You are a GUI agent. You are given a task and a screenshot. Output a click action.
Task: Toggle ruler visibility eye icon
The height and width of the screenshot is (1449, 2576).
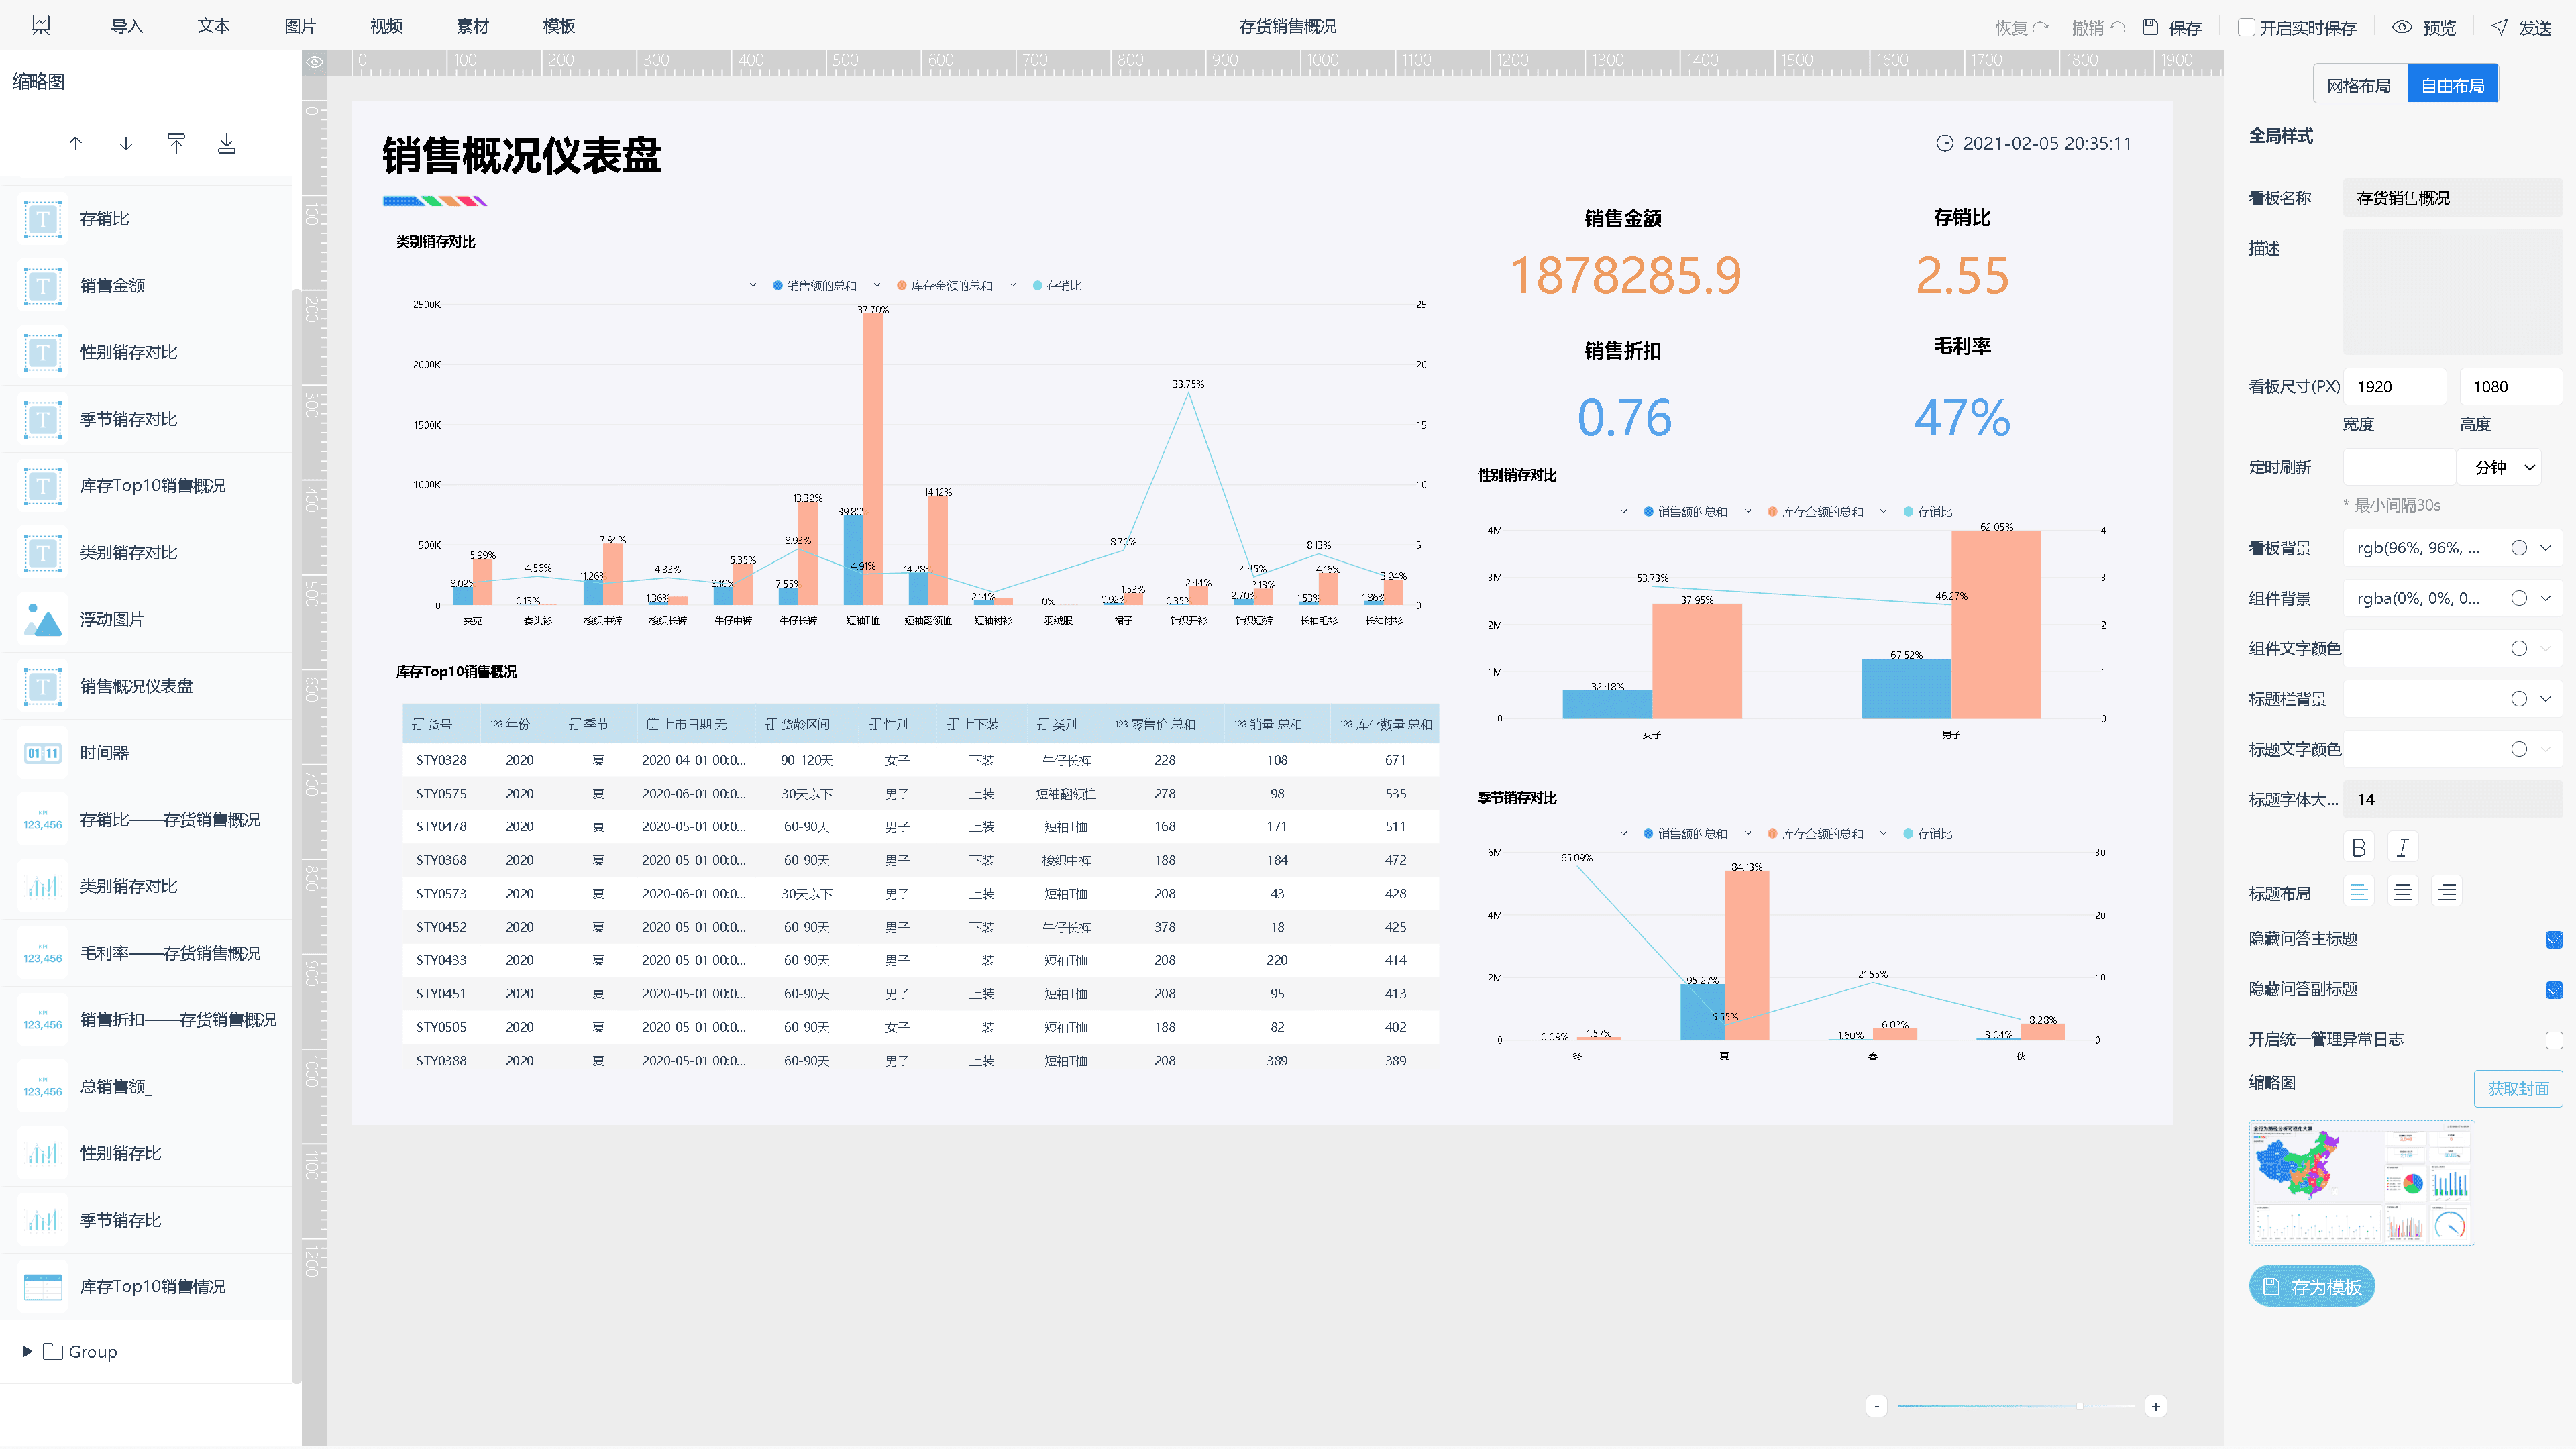pos(315,62)
